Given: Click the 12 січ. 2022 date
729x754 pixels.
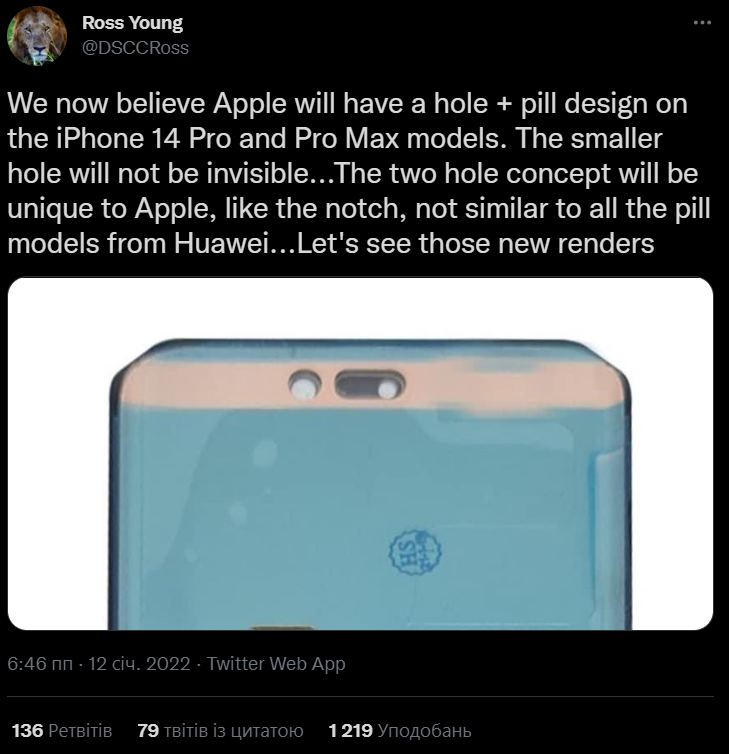Looking at the screenshot, I should pyautogui.click(x=139, y=664).
